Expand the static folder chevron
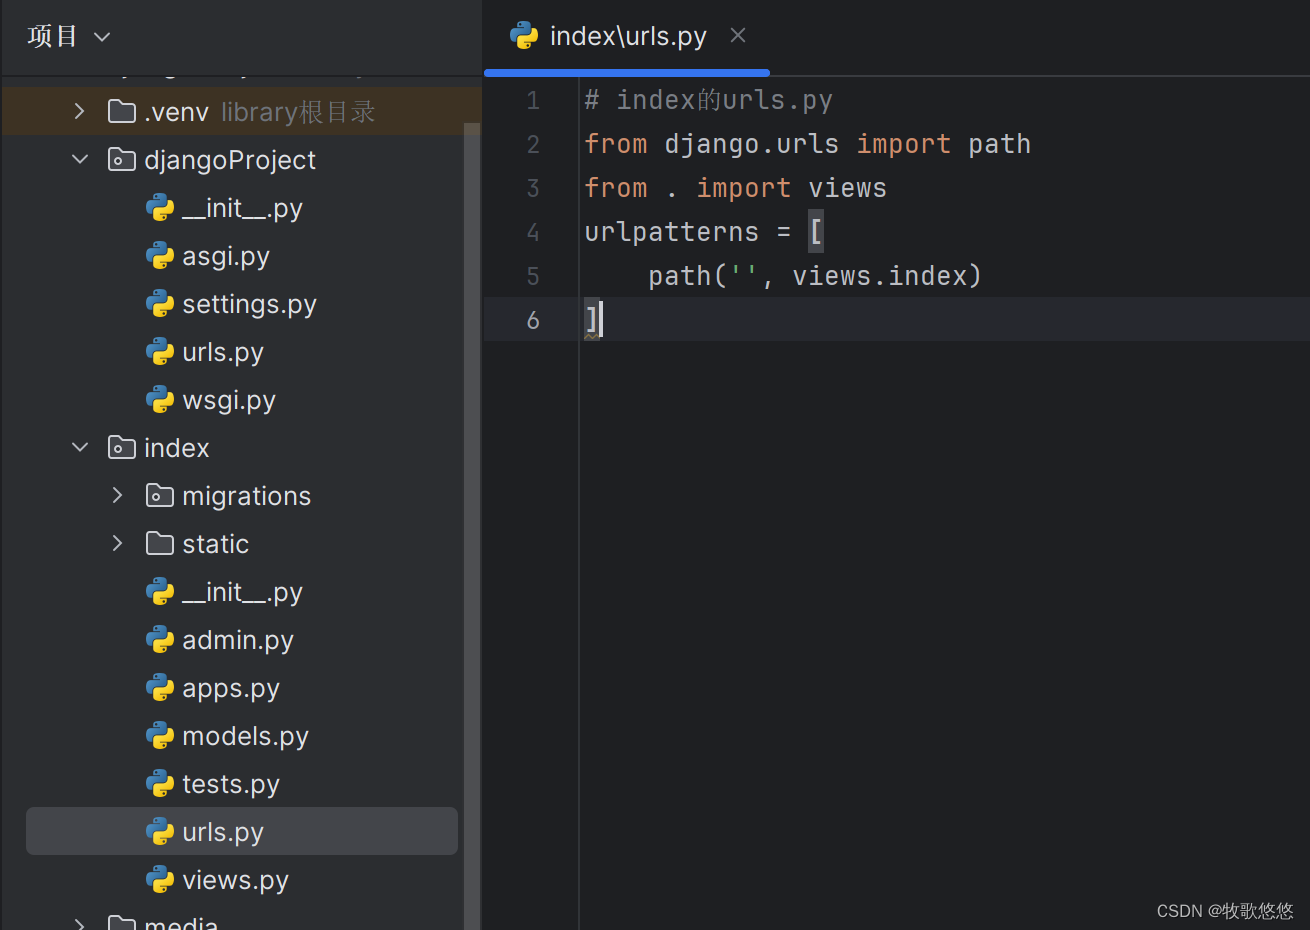 point(118,543)
